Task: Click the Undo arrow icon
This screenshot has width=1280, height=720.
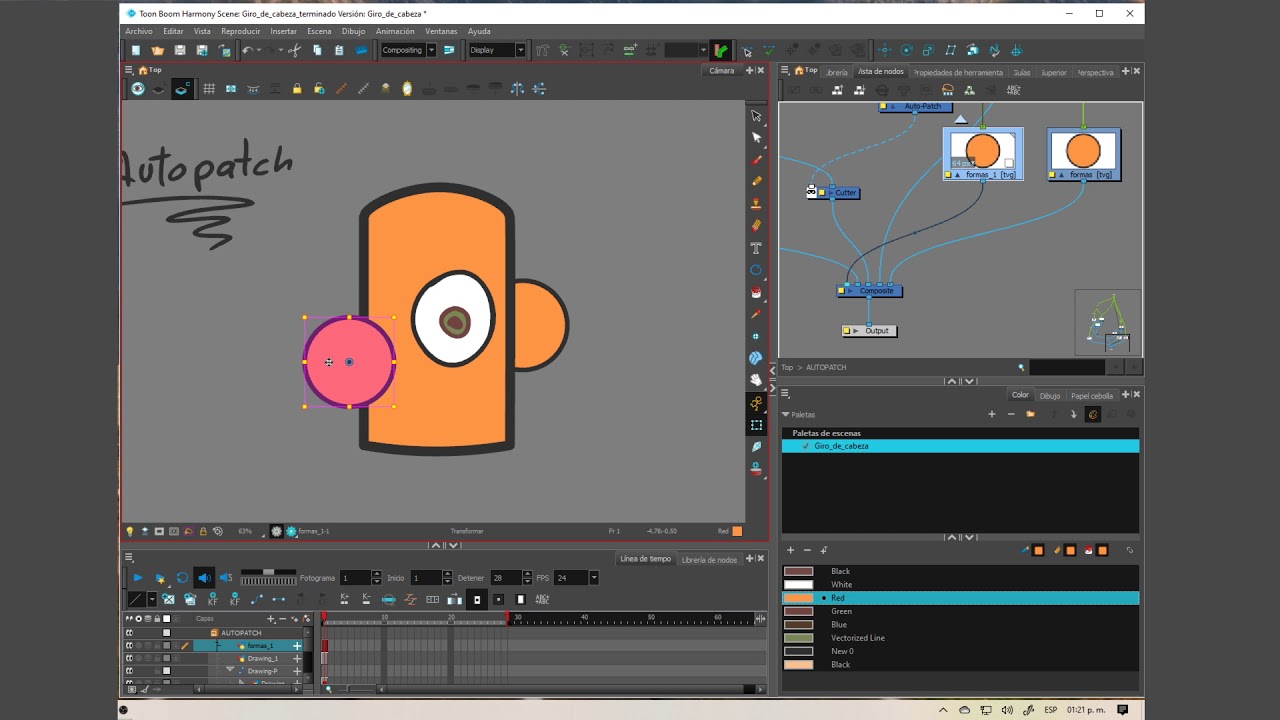Action: [x=247, y=50]
